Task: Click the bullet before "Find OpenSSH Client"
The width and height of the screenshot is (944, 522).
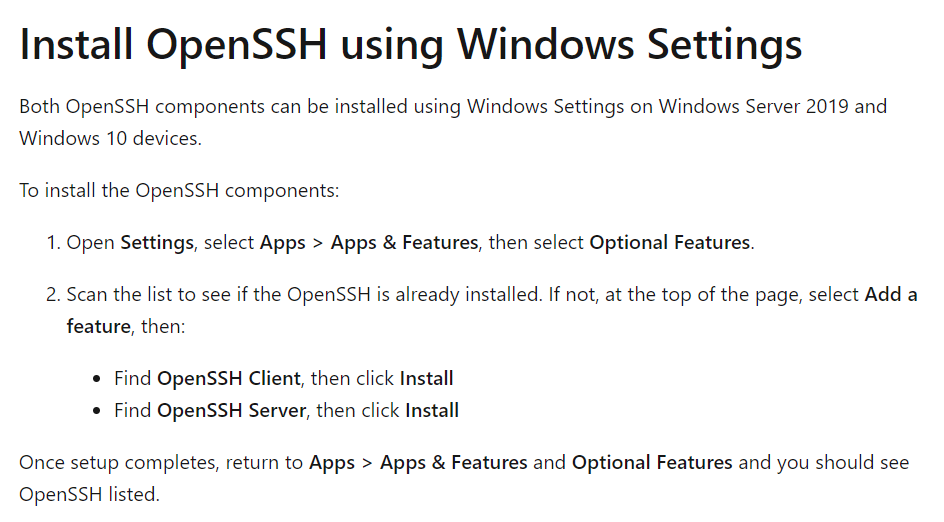Action: coord(97,380)
